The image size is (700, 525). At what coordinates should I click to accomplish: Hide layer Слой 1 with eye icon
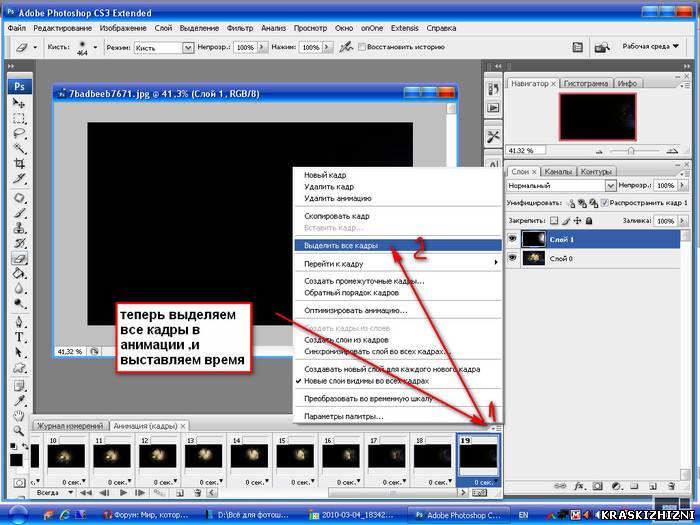point(512,239)
